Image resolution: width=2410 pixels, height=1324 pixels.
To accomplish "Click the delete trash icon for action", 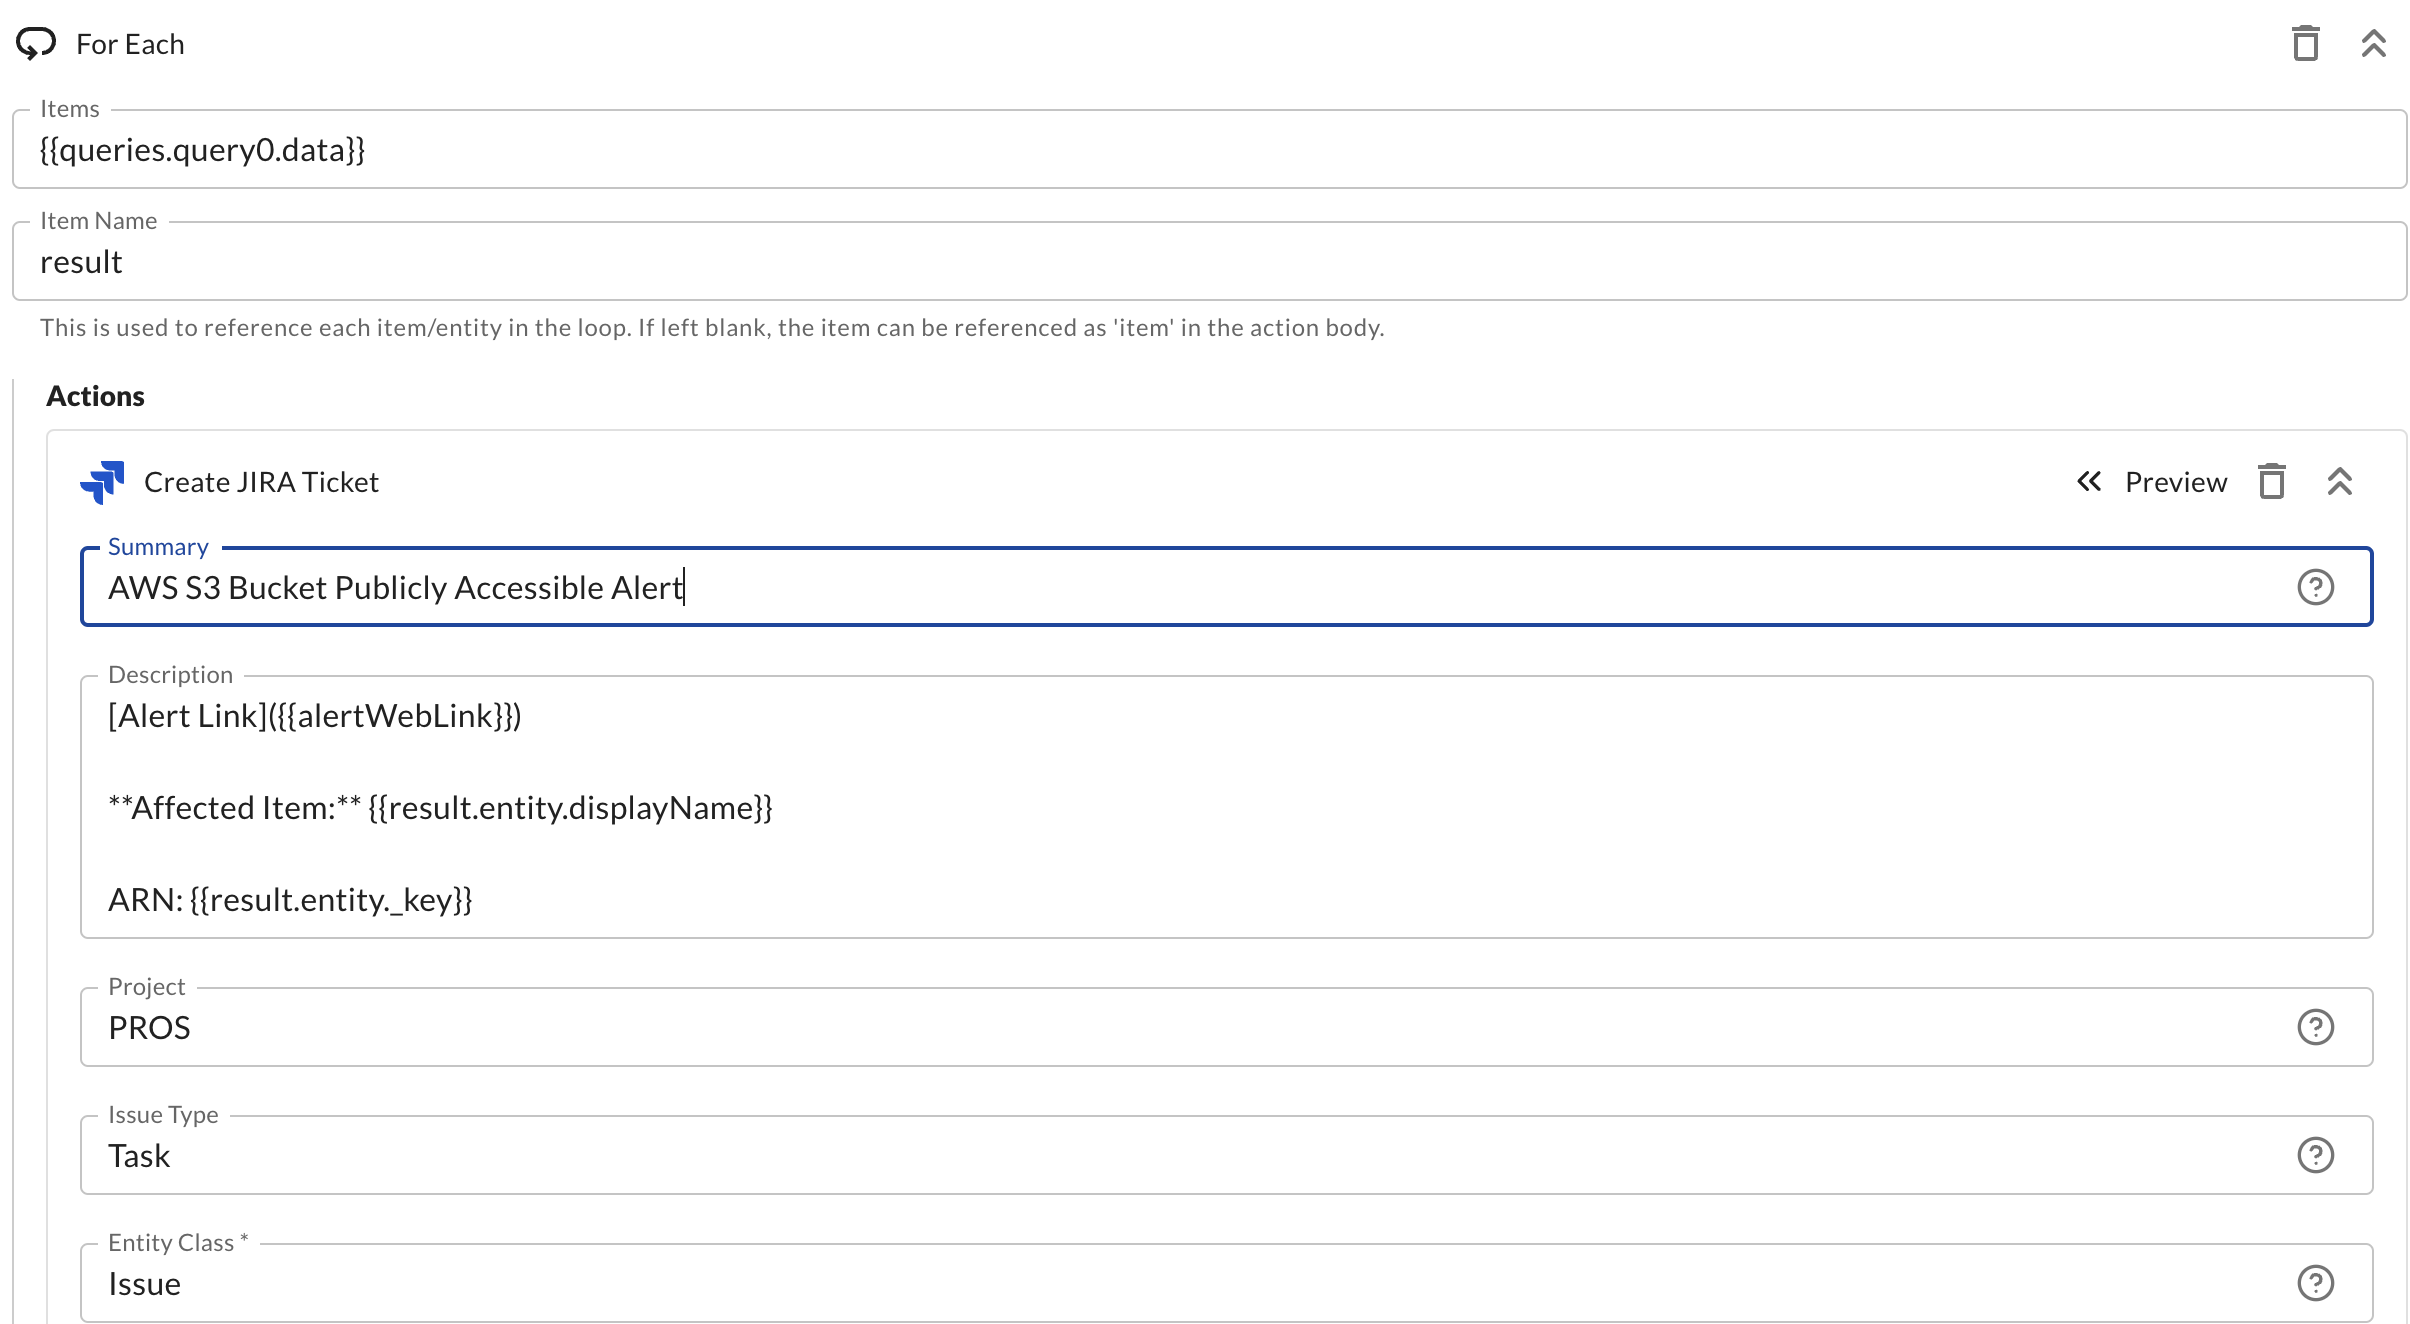I will 2271,481.
